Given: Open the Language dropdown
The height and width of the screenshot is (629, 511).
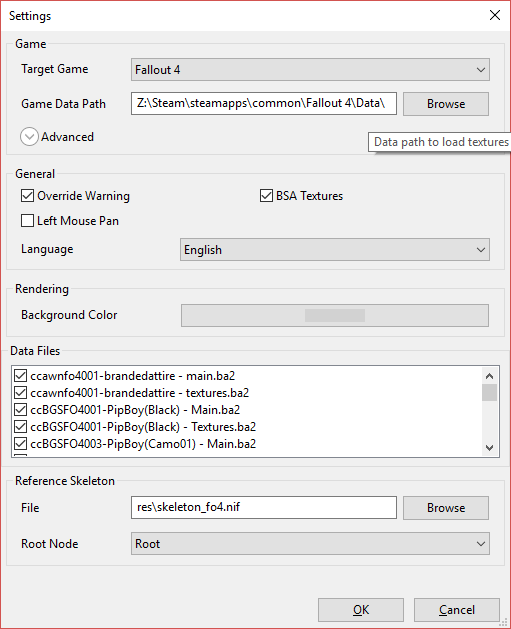Looking at the screenshot, I should point(335,250).
